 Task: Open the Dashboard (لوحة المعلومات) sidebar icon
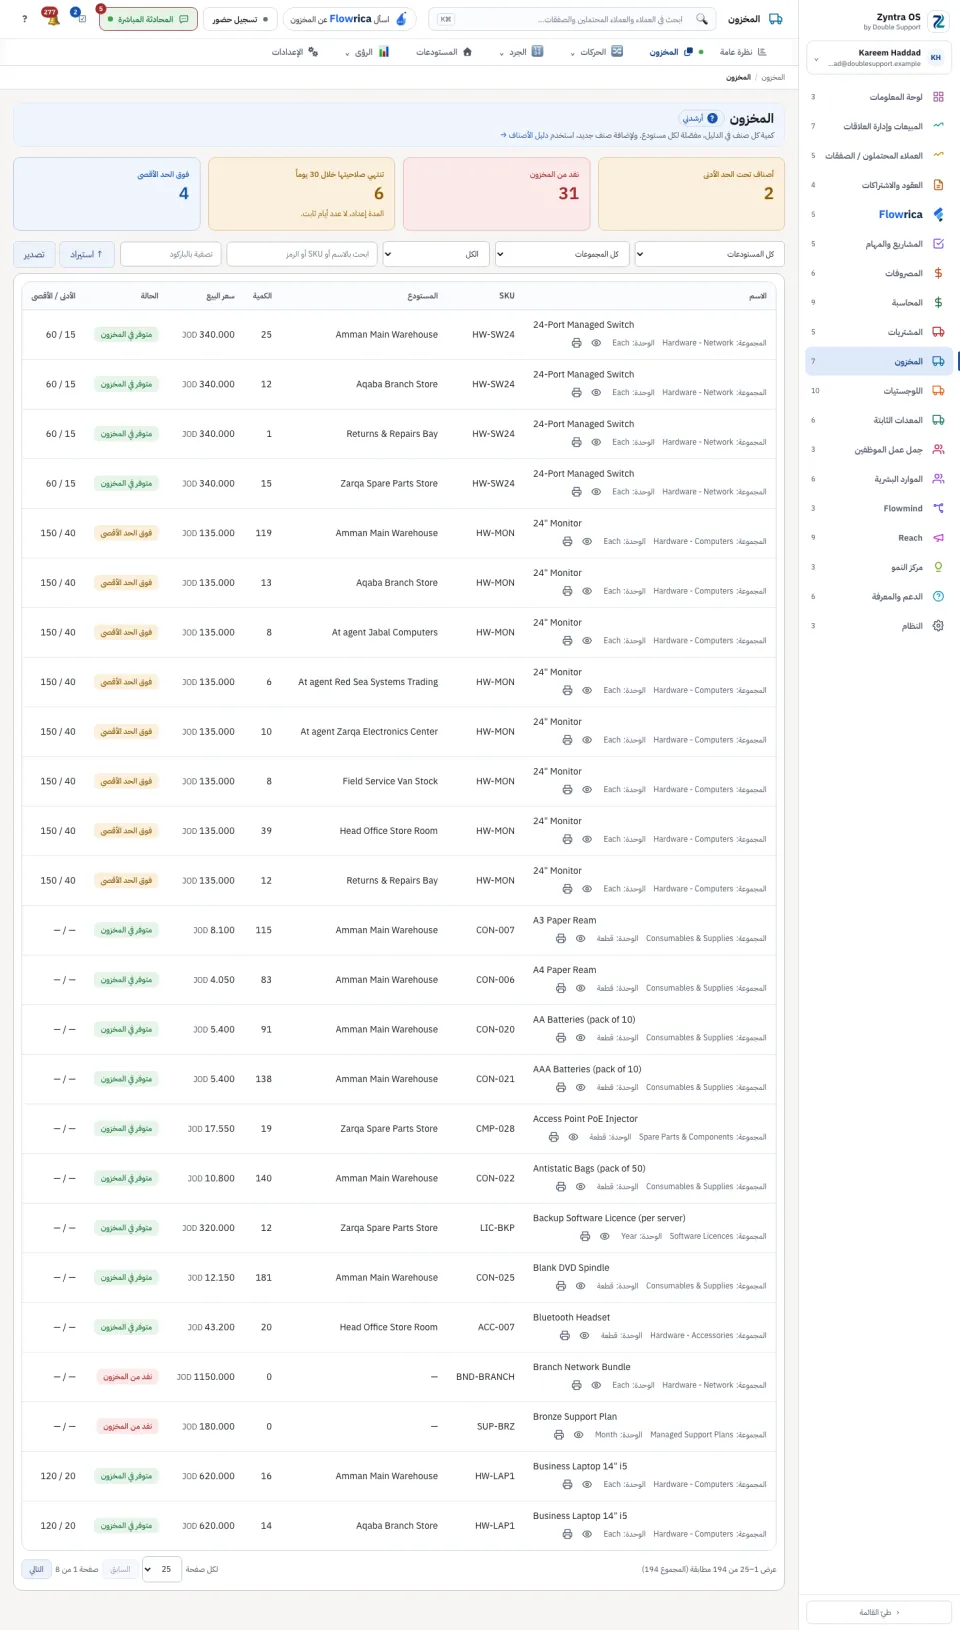[x=938, y=97]
